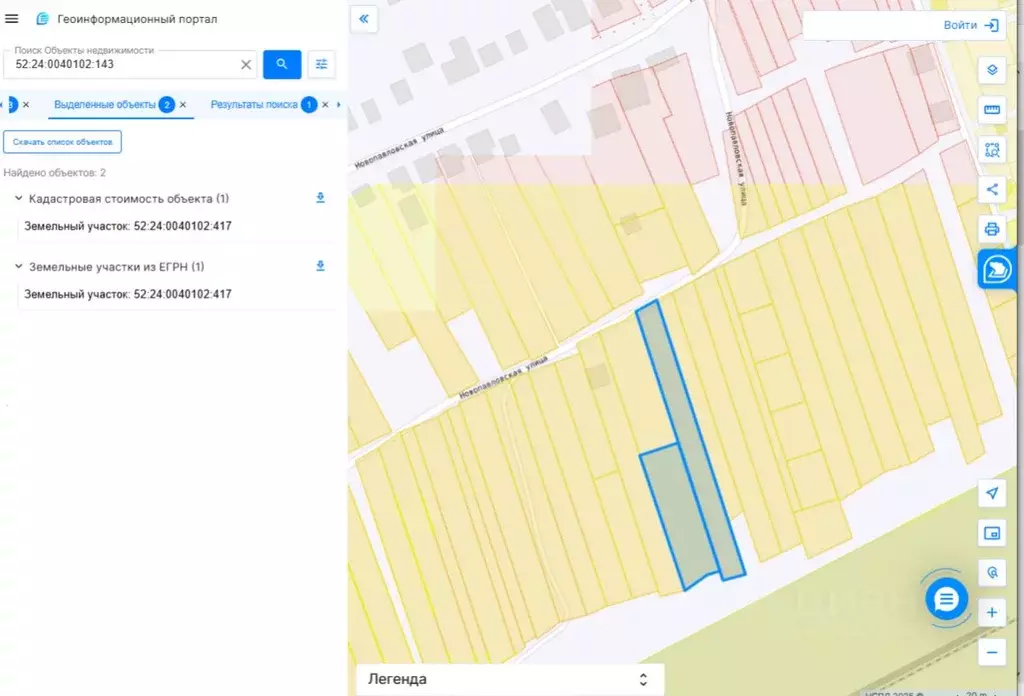
Task: Open the hamburger navigation menu
Action: pos(13,18)
